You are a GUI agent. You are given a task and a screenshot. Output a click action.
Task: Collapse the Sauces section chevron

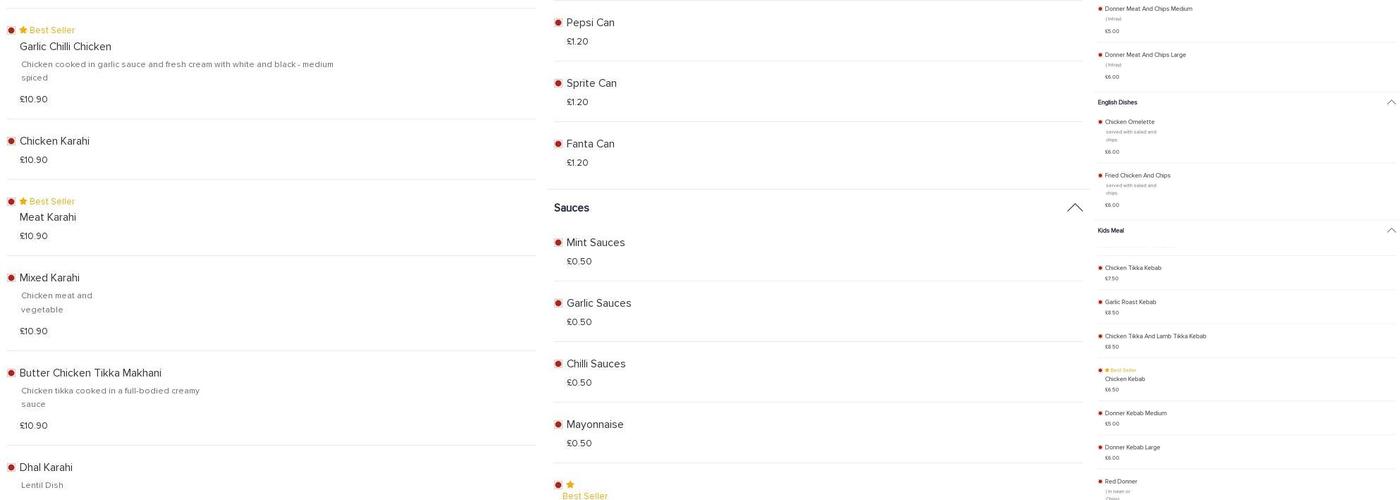coord(1074,208)
